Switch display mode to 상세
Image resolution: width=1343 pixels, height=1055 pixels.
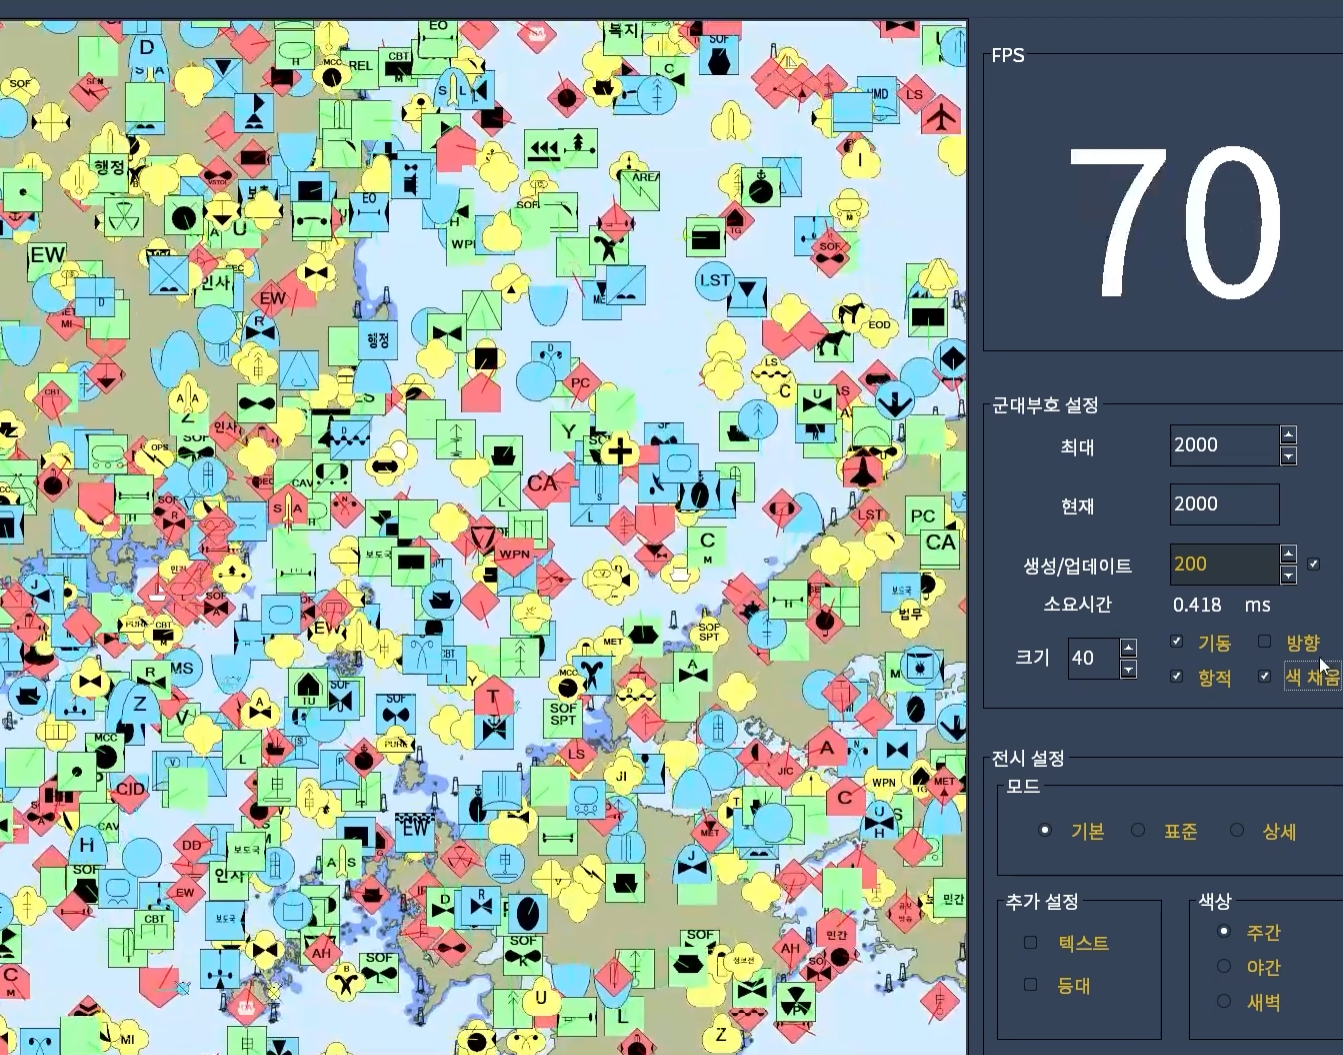(1237, 831)
